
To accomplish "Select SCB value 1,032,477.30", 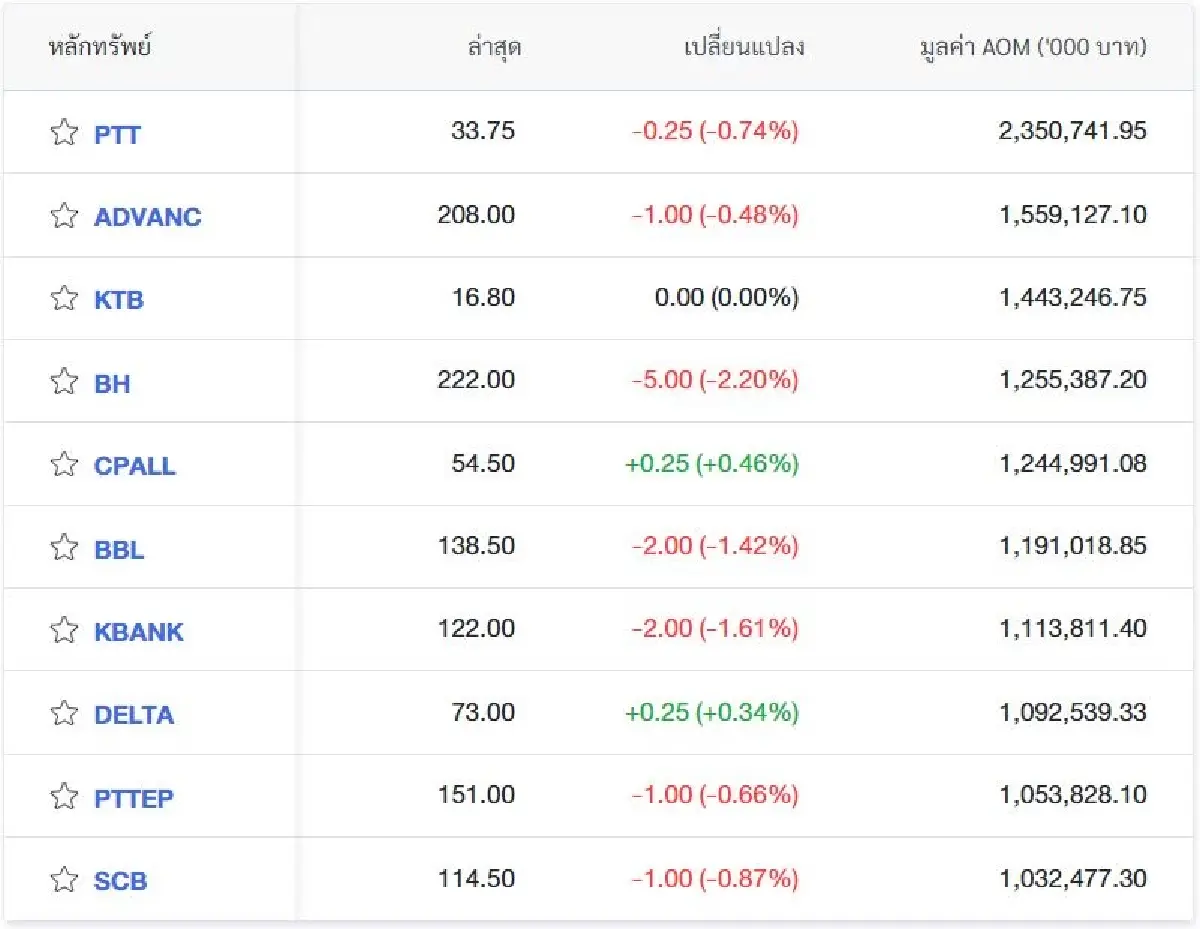I will tap(1073, 878).
